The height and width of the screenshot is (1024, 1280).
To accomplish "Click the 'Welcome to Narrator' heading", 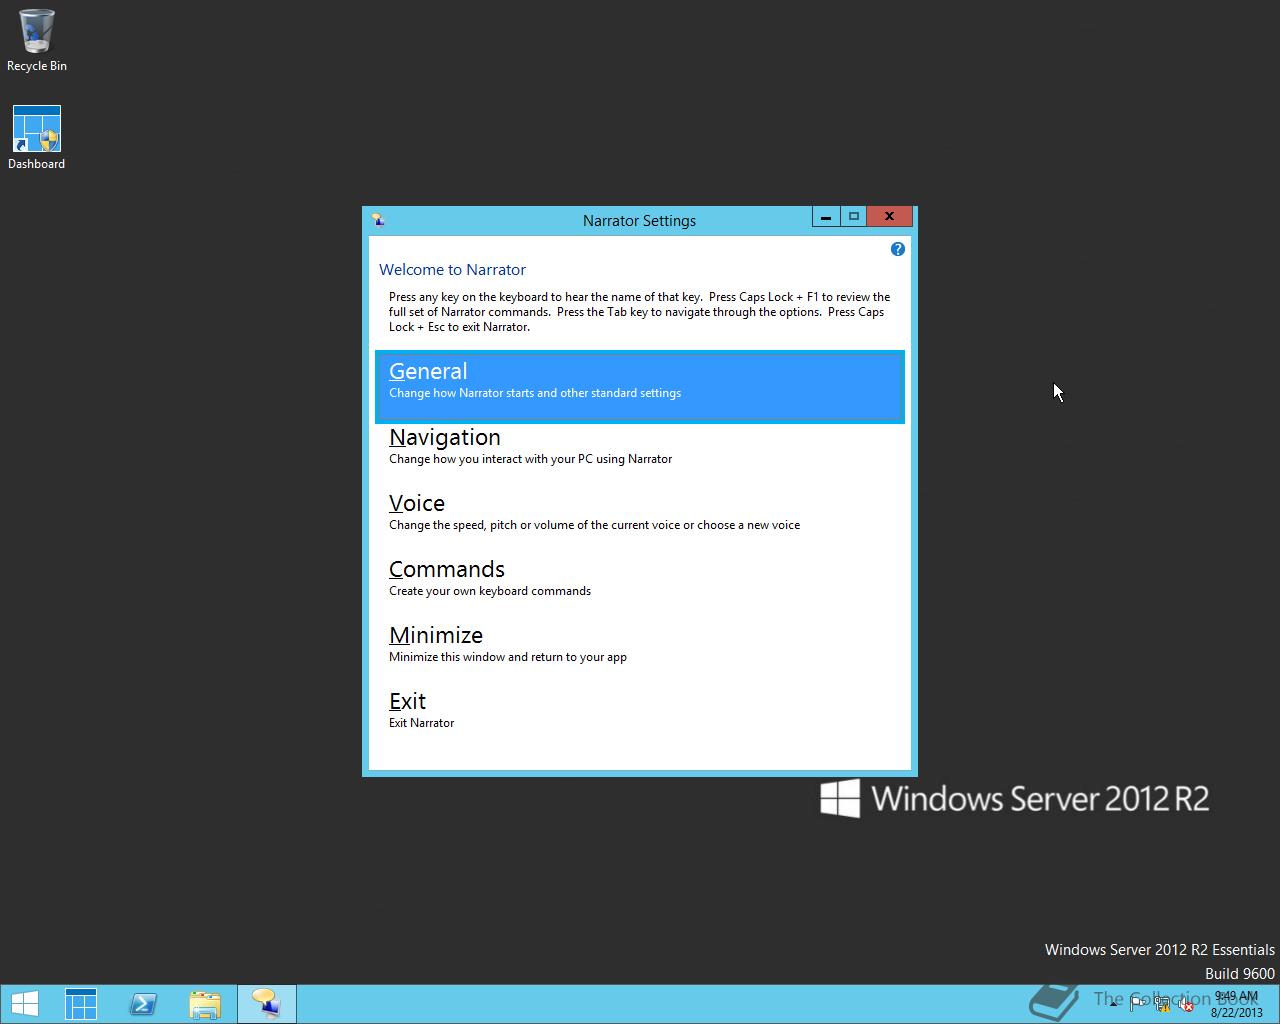I will 452,270.
